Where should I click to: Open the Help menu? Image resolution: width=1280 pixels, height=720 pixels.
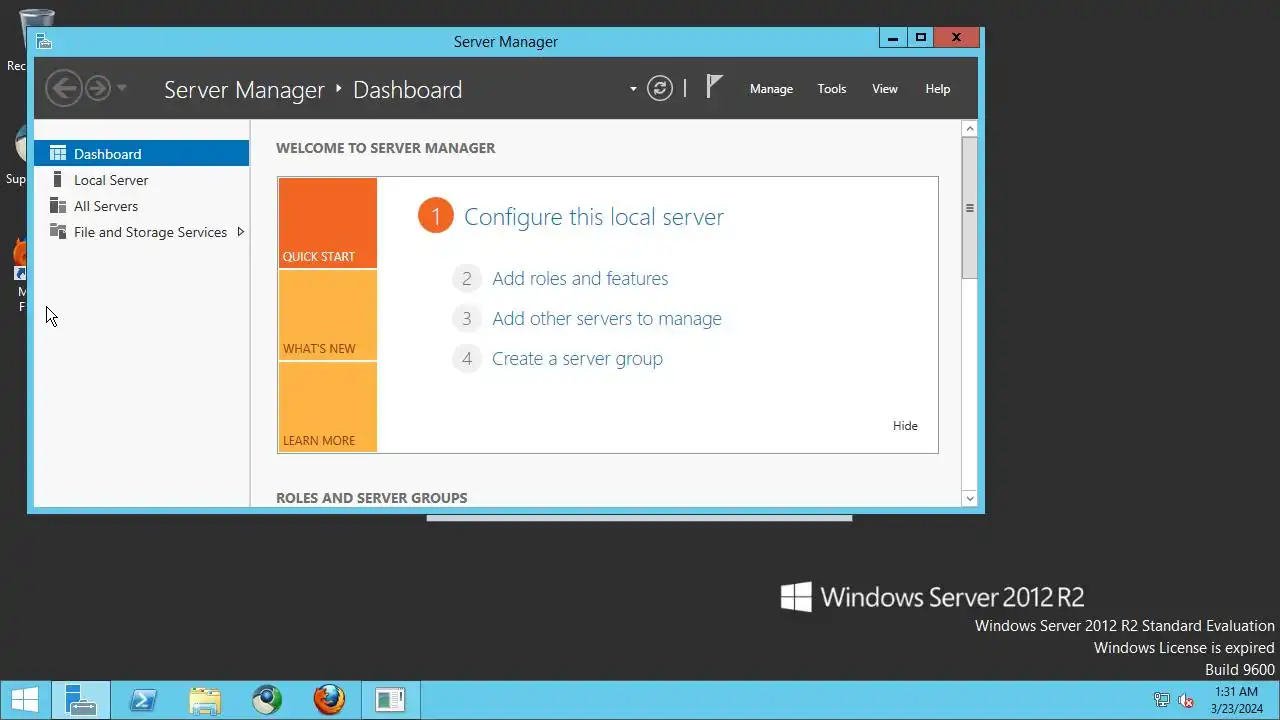(x=938, y=89)
